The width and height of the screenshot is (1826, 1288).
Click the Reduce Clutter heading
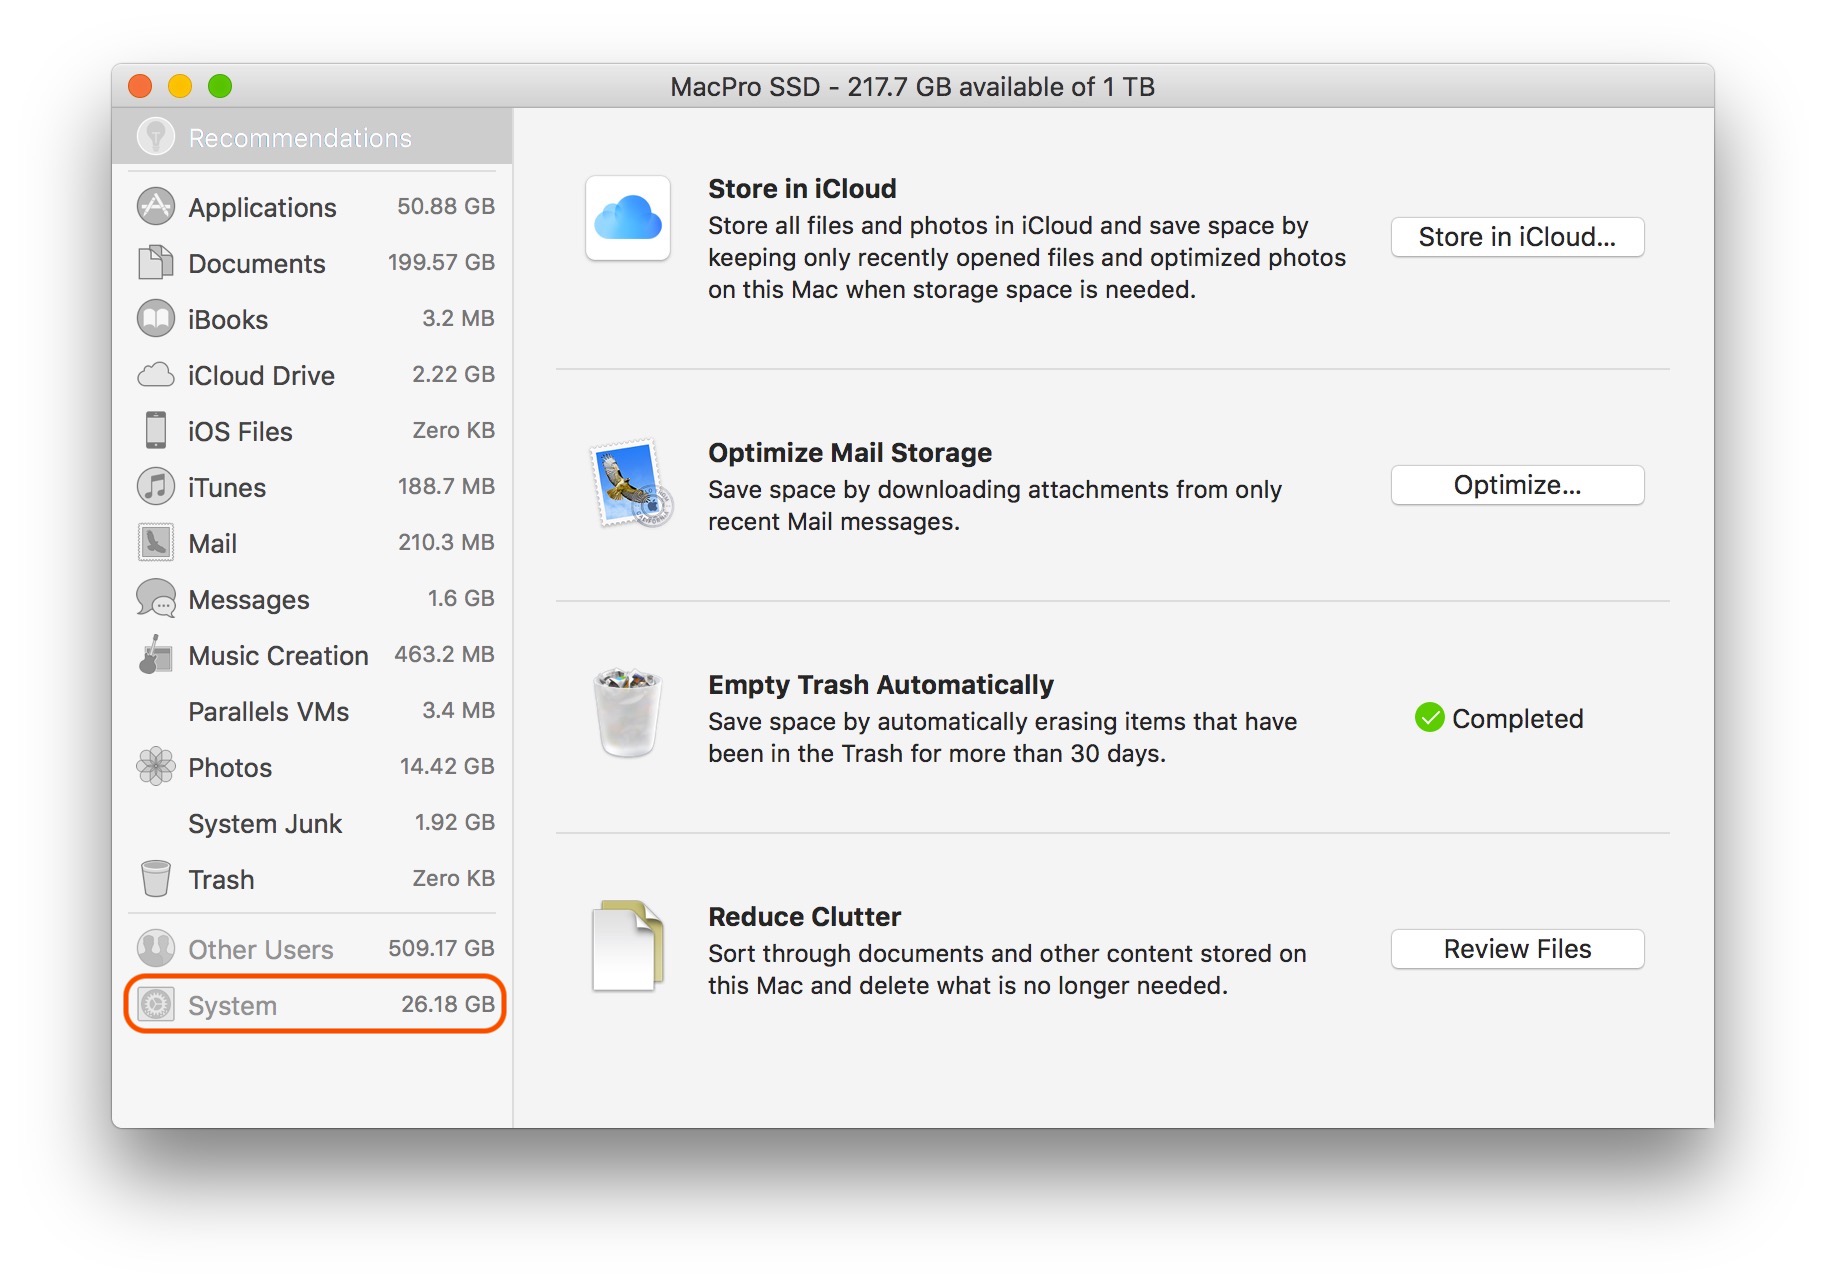point(804,916)
